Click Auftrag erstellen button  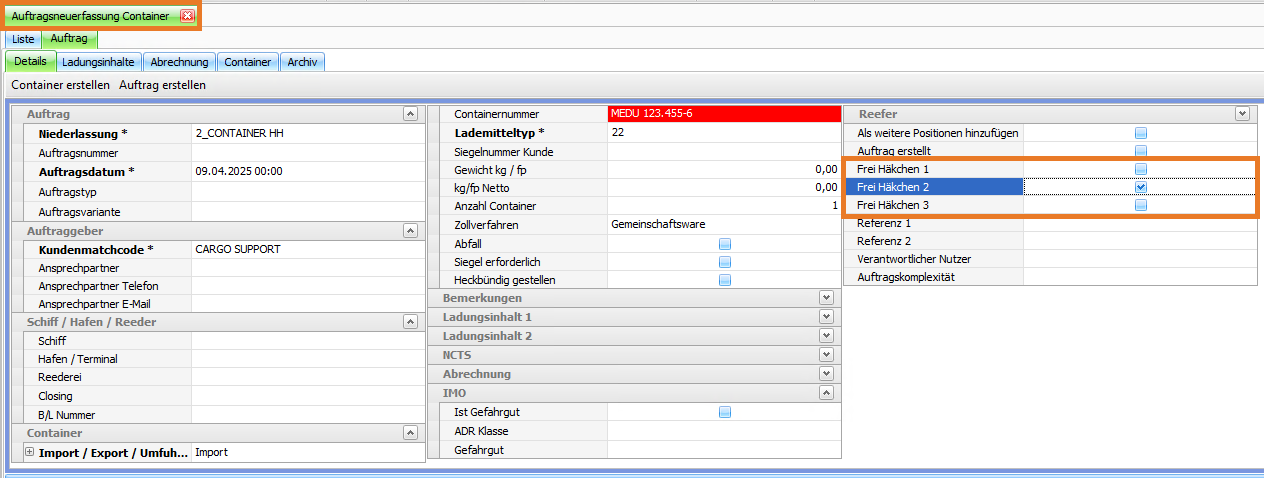click(x=162, y=85)
